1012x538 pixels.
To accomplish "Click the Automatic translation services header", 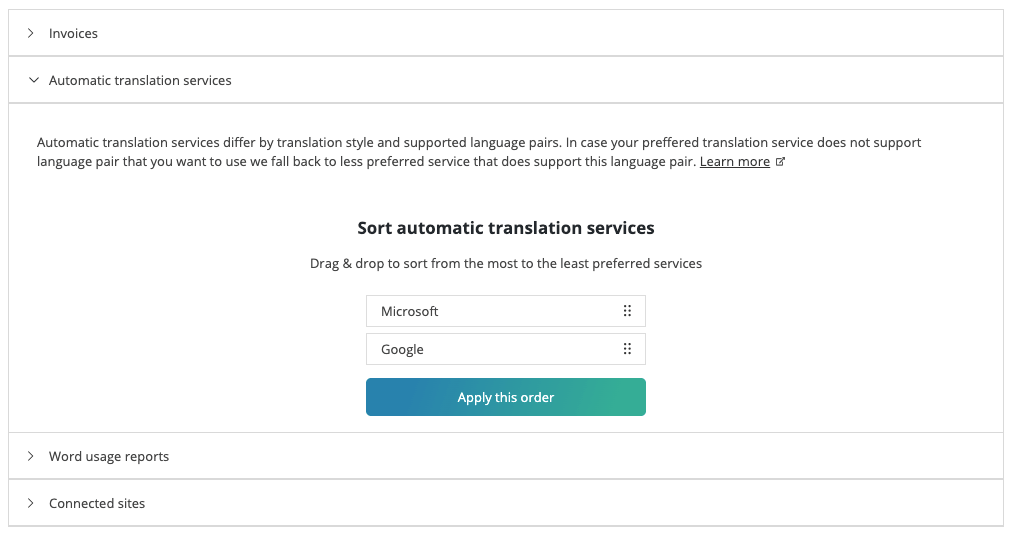I will point(505,80).
